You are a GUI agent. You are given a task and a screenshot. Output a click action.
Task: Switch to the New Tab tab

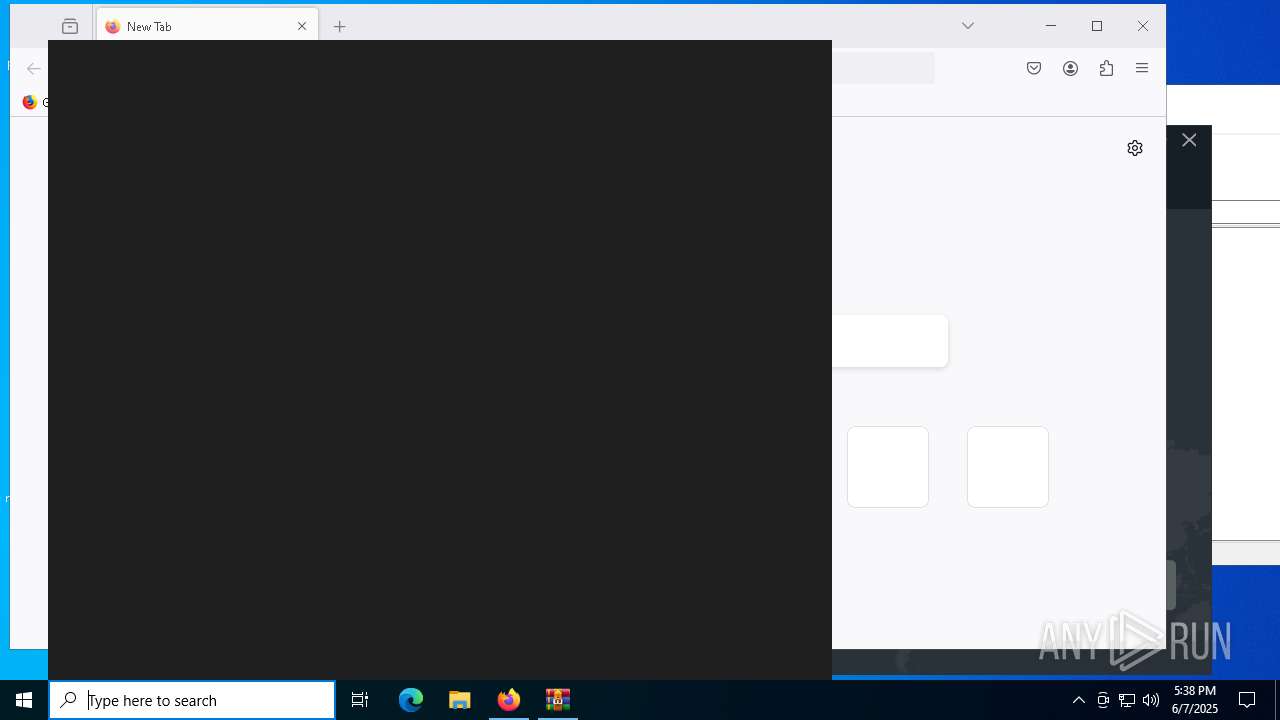[x=207, y=27]
